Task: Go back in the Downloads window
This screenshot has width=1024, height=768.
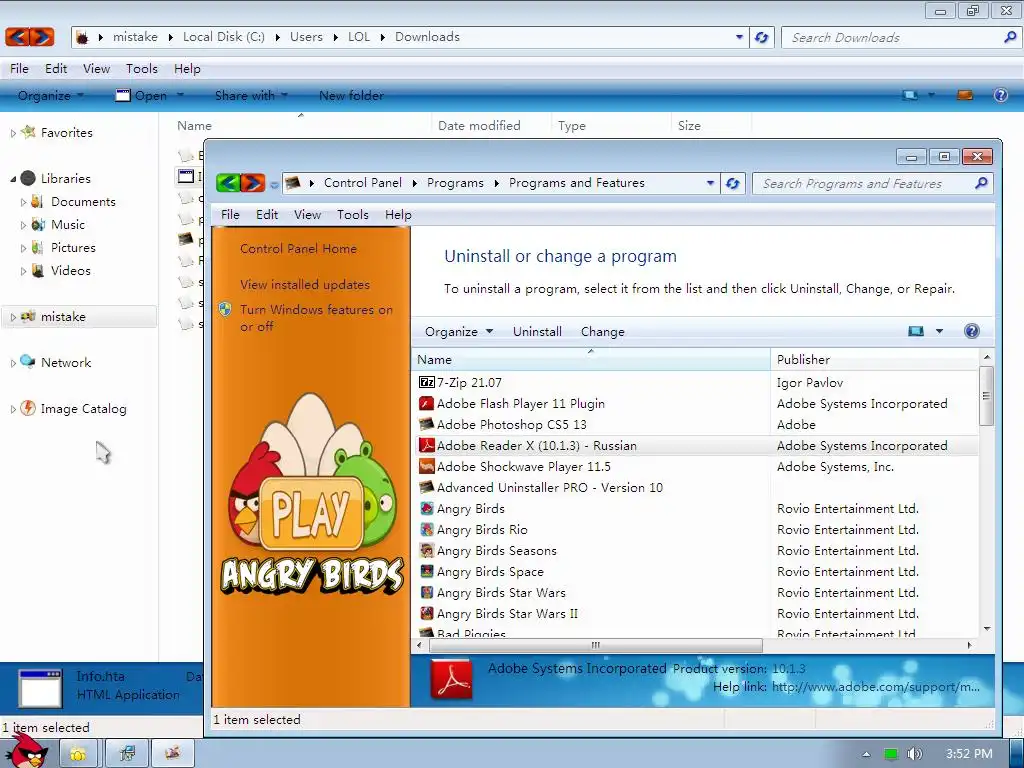Action: click(x=18, y=37)
